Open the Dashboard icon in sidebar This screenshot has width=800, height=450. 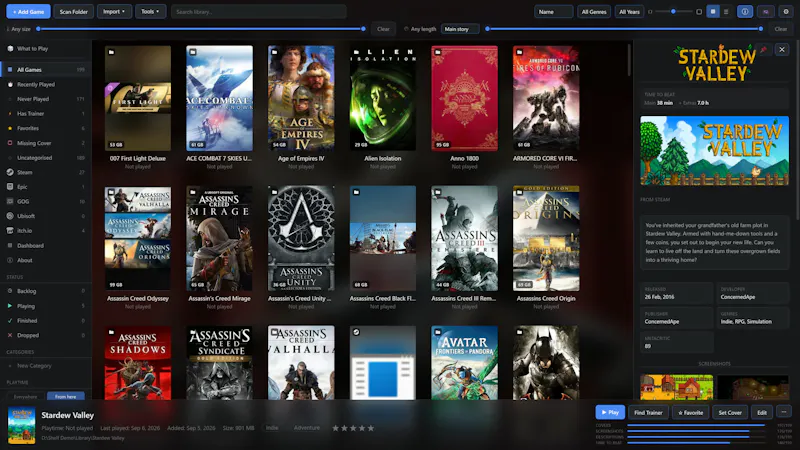10,245
